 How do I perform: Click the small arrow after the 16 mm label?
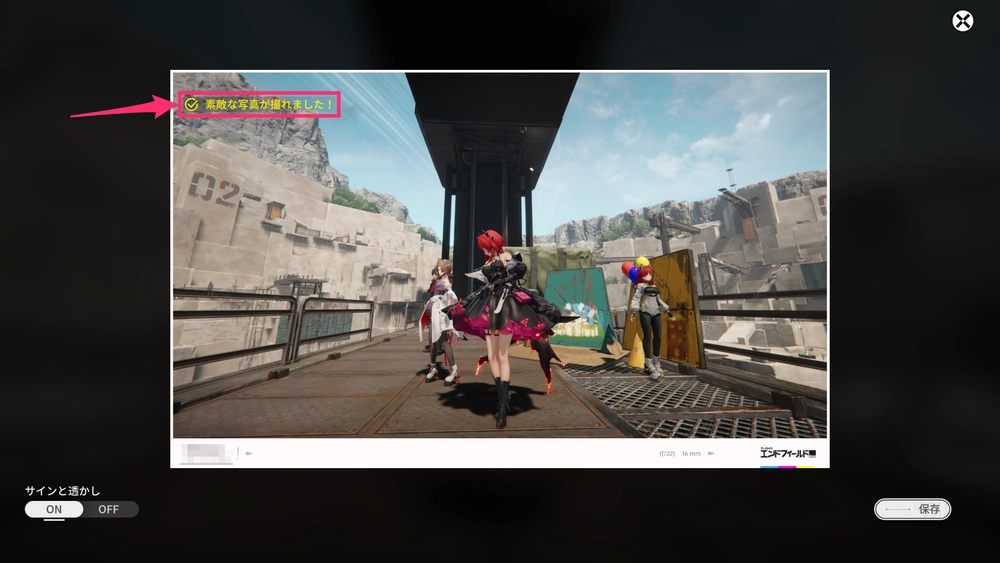[x=711, y=453]
